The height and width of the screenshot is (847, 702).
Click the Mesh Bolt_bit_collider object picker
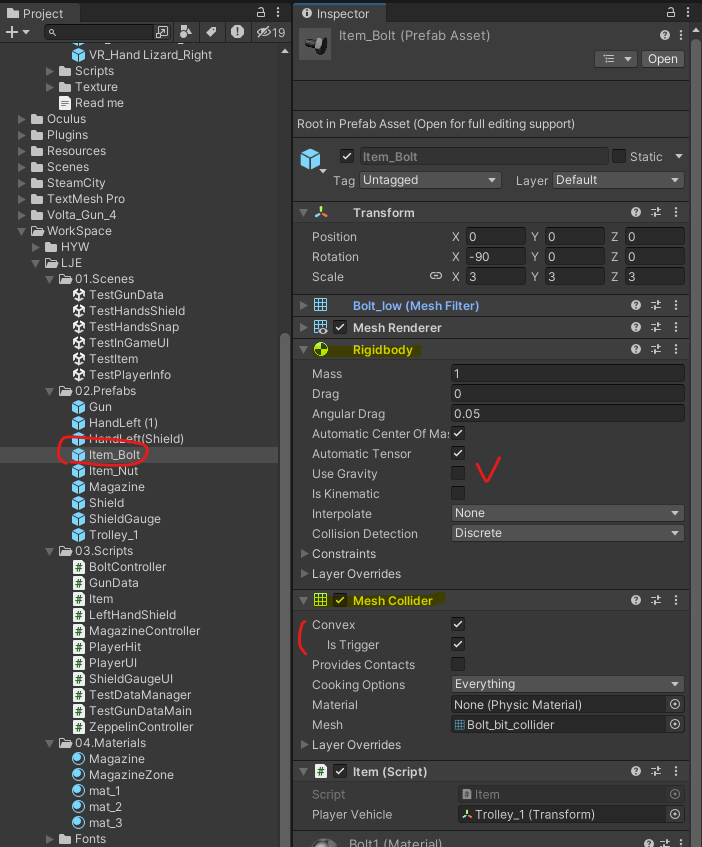[x=675, y=724]
